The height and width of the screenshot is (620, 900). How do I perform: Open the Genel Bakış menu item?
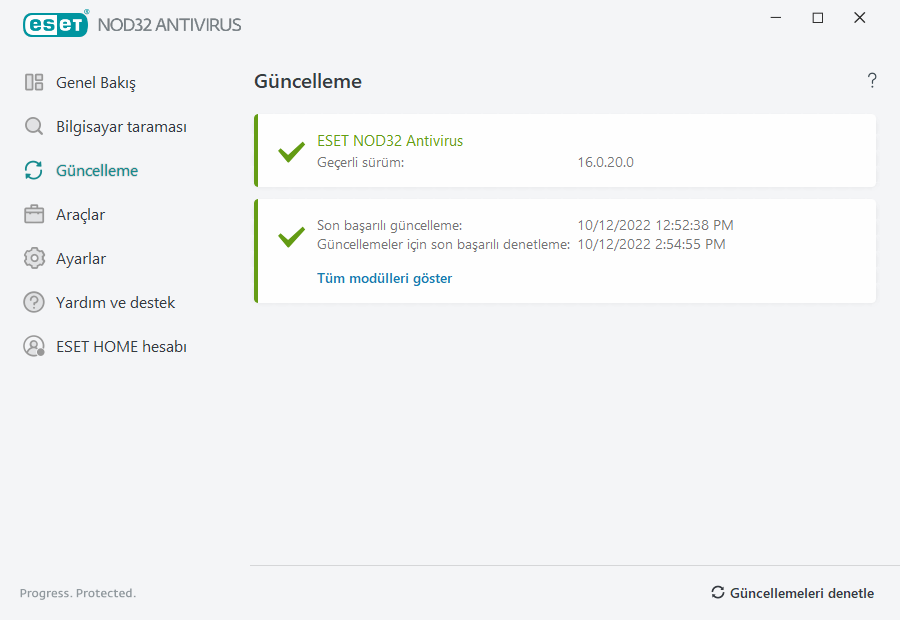[96, 83]
